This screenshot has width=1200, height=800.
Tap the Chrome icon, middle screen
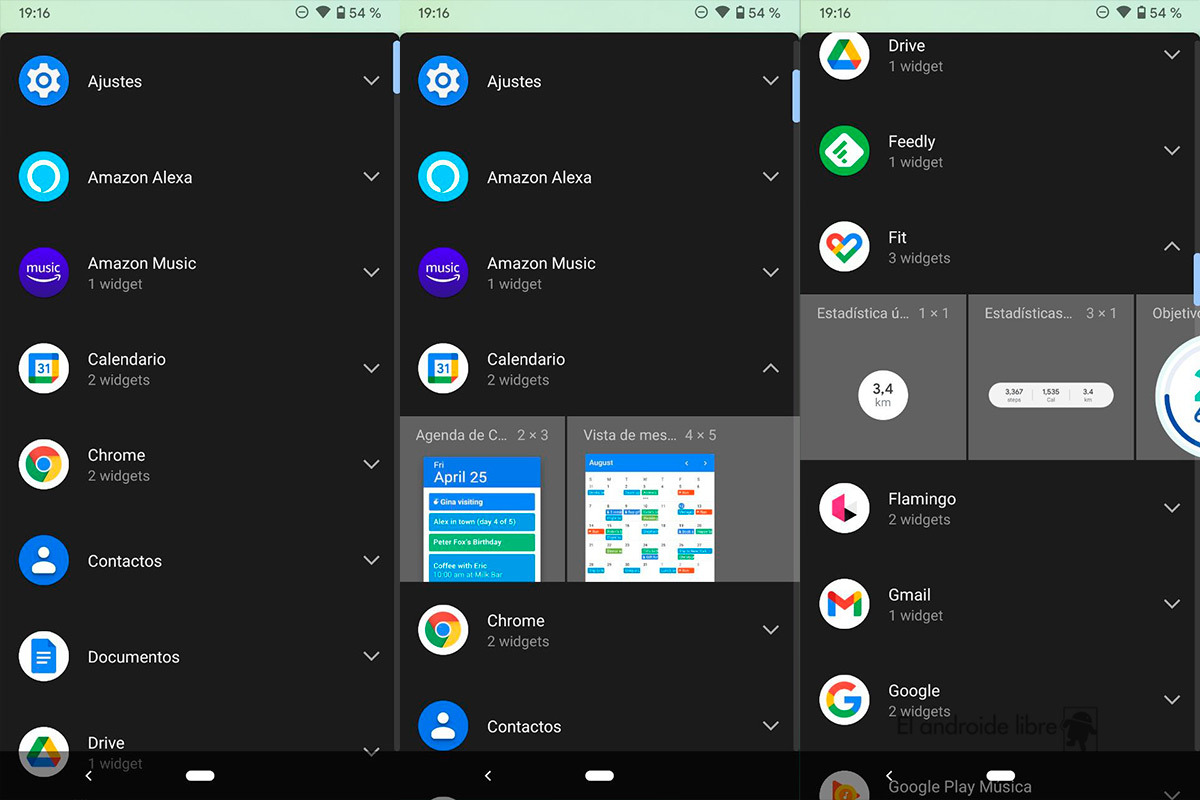[443, 631]
